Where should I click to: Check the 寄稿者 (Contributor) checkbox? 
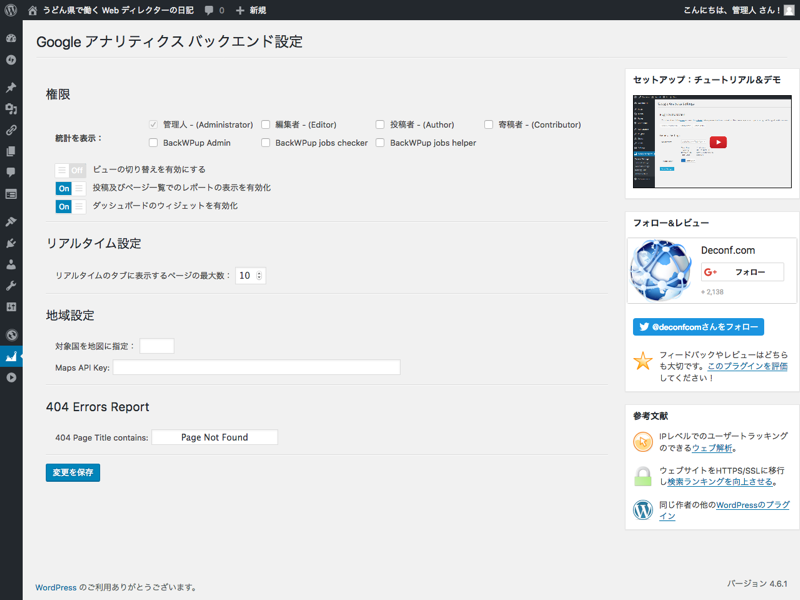(489, 124)
